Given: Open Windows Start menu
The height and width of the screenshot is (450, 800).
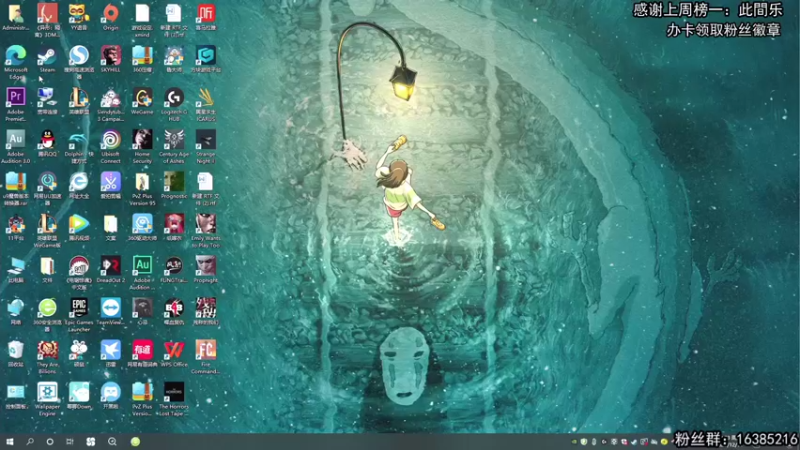Looking at the screenshot, I should 10,442.
